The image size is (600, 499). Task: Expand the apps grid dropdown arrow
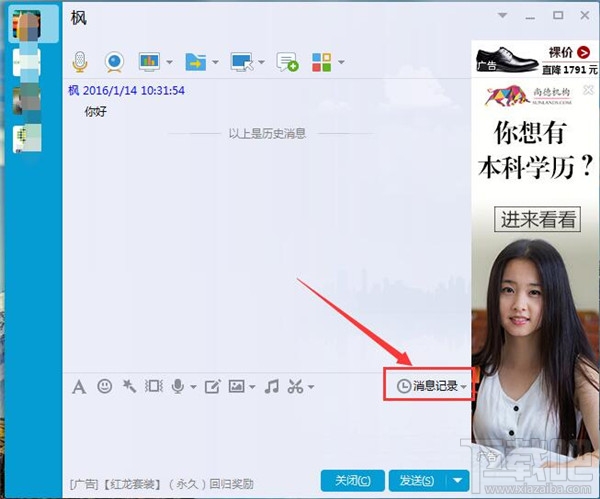coord(341,62)
